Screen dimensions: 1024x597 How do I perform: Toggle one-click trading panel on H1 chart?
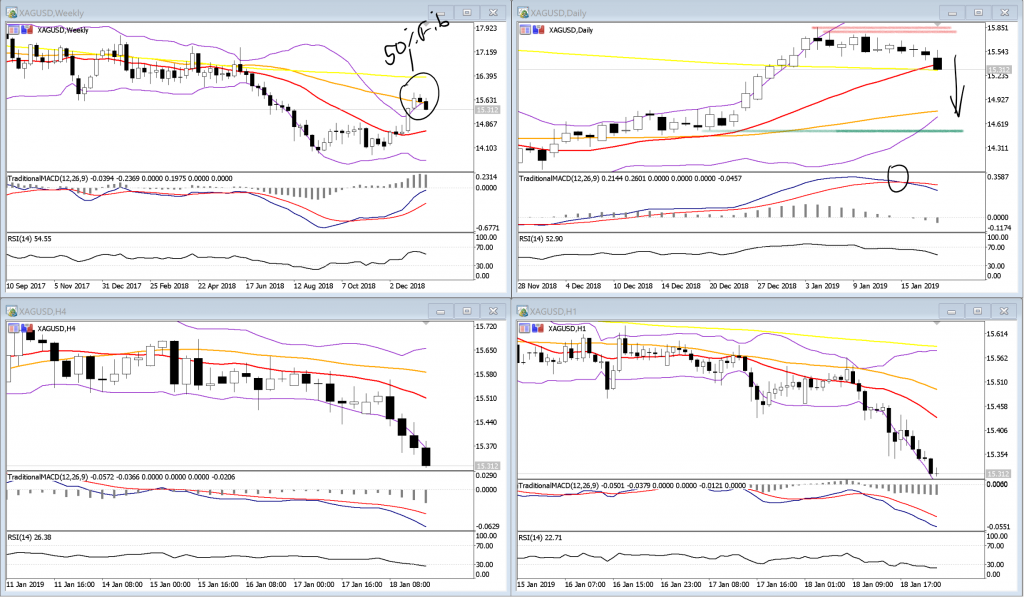pos(523,328)
